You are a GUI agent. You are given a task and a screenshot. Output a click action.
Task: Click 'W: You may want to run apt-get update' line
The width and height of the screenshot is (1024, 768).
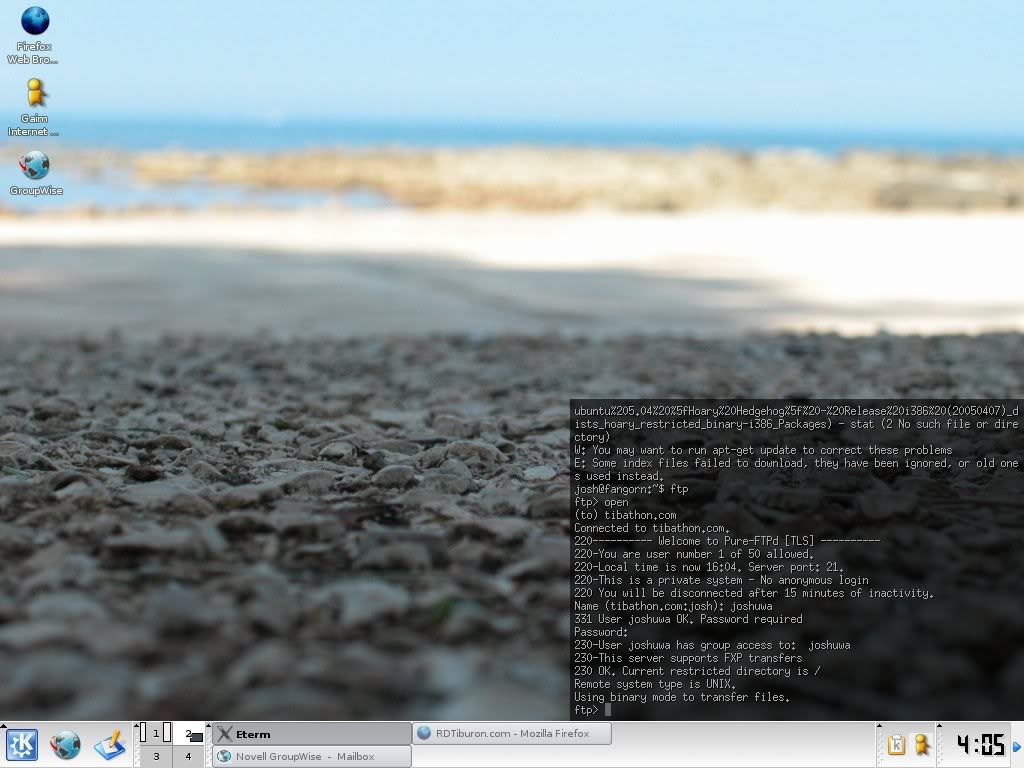click(763, 449)
